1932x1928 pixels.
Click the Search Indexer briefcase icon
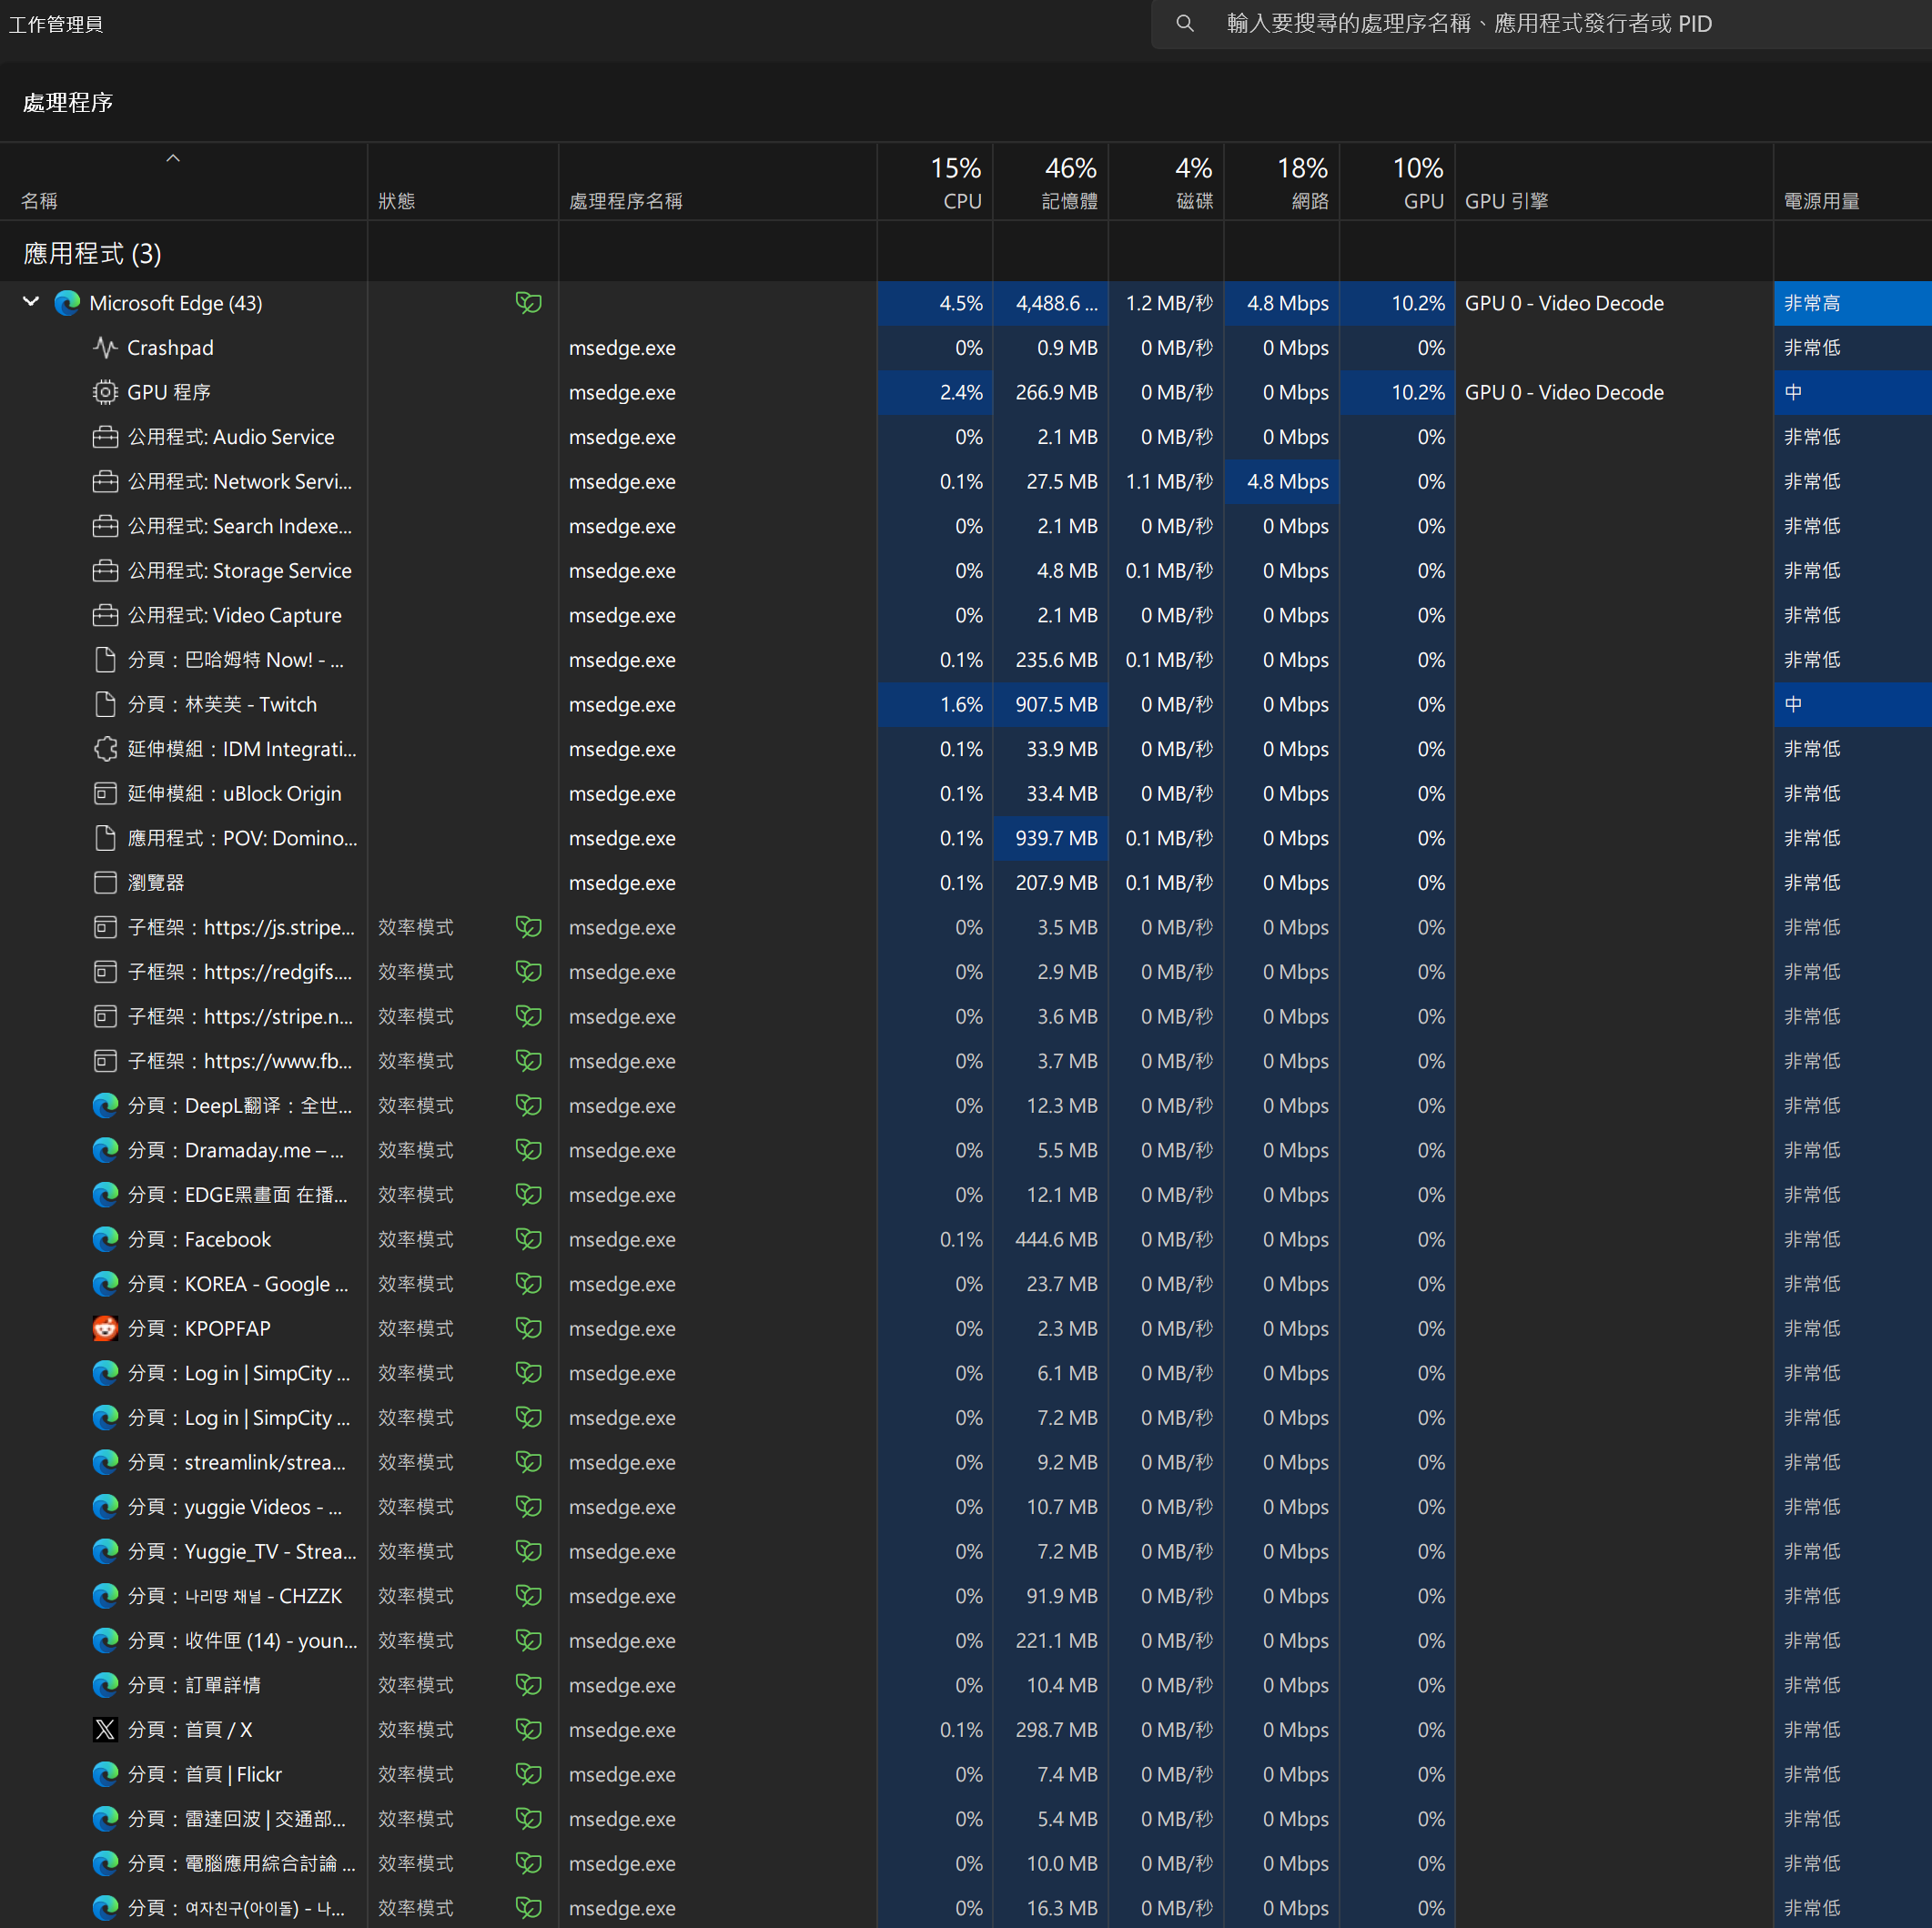click(x=105, y=526)
